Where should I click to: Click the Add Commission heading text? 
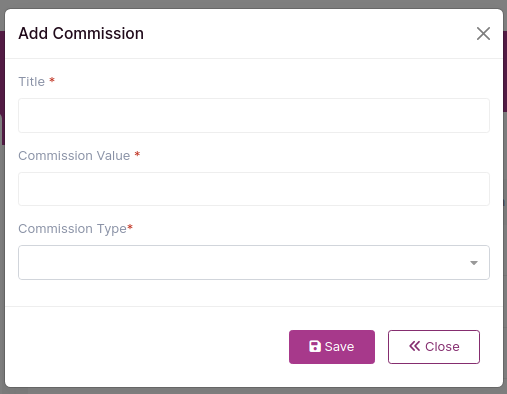[81, 33]
